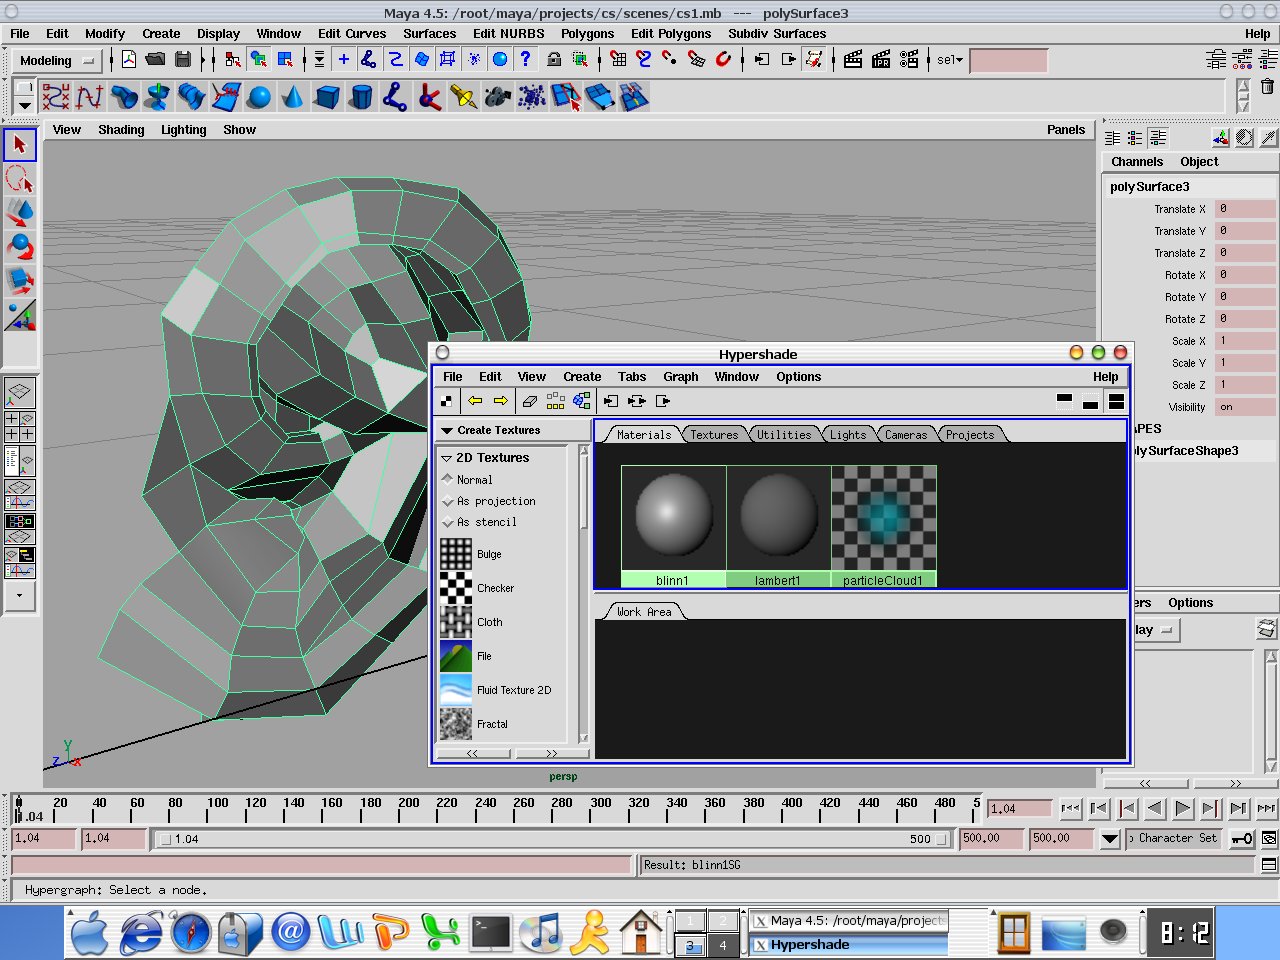Open the toolbox layout arrow button

(20, 595)
